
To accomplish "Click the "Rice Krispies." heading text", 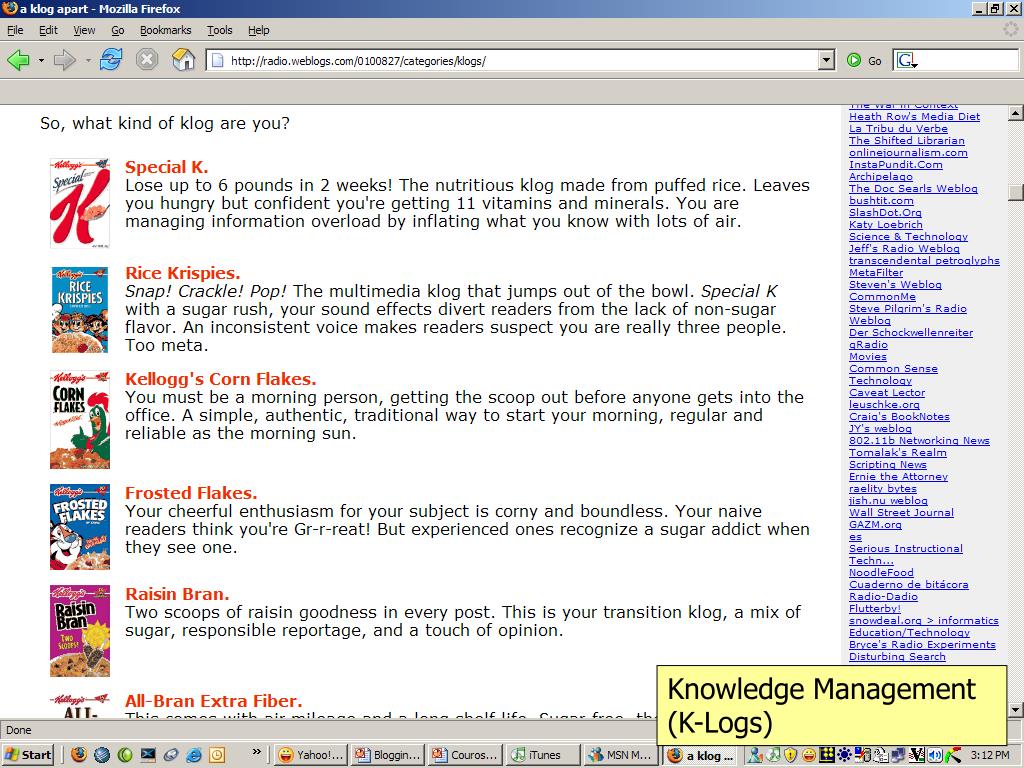I will [x=183, y=273].
